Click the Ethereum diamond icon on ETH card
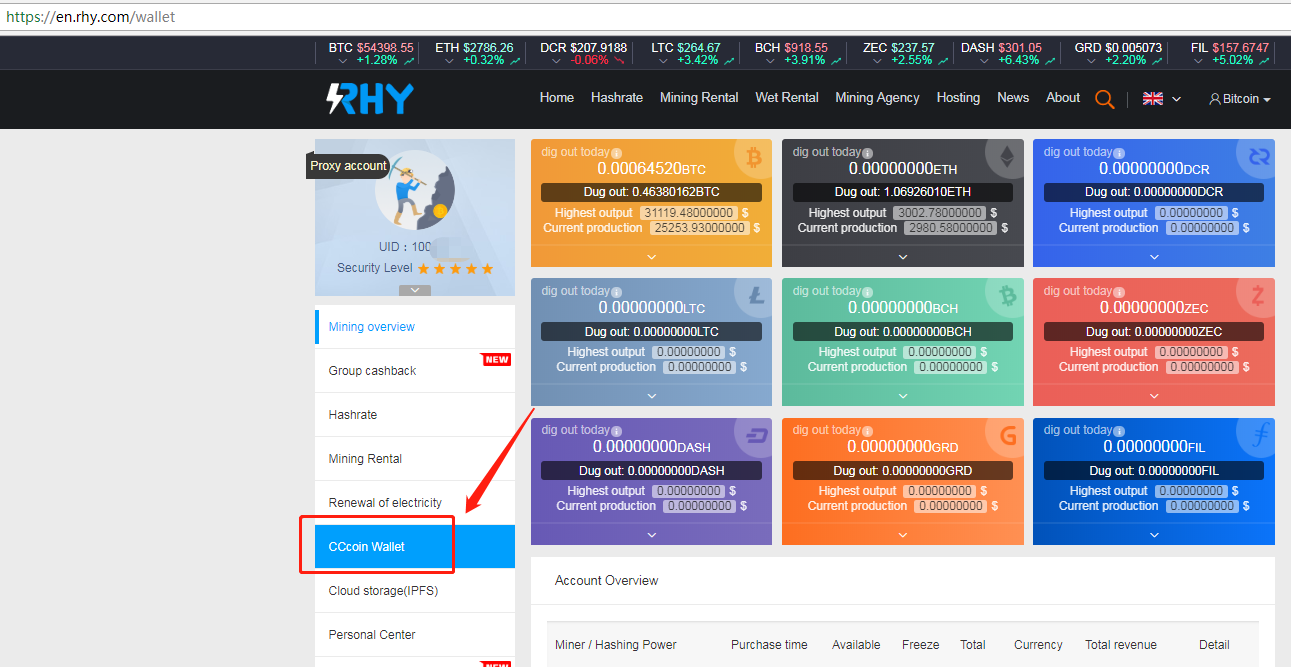 (1005, 156)
